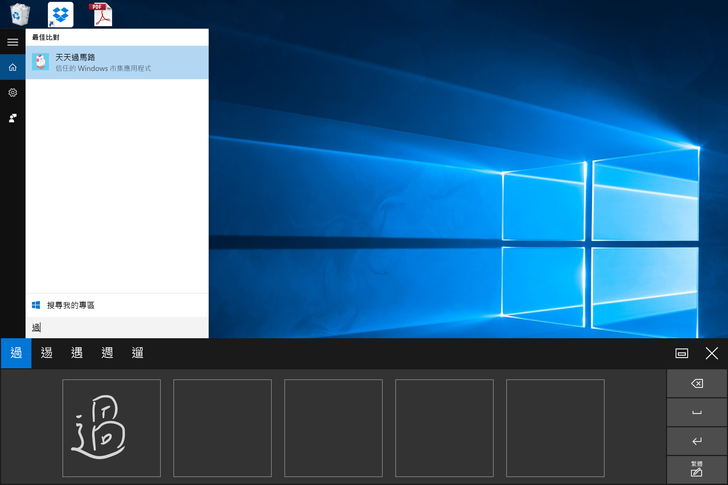This screenshot has height=485, width=728.
Task: Undock the handwriting keyboard panel
Action: point(682,353)
